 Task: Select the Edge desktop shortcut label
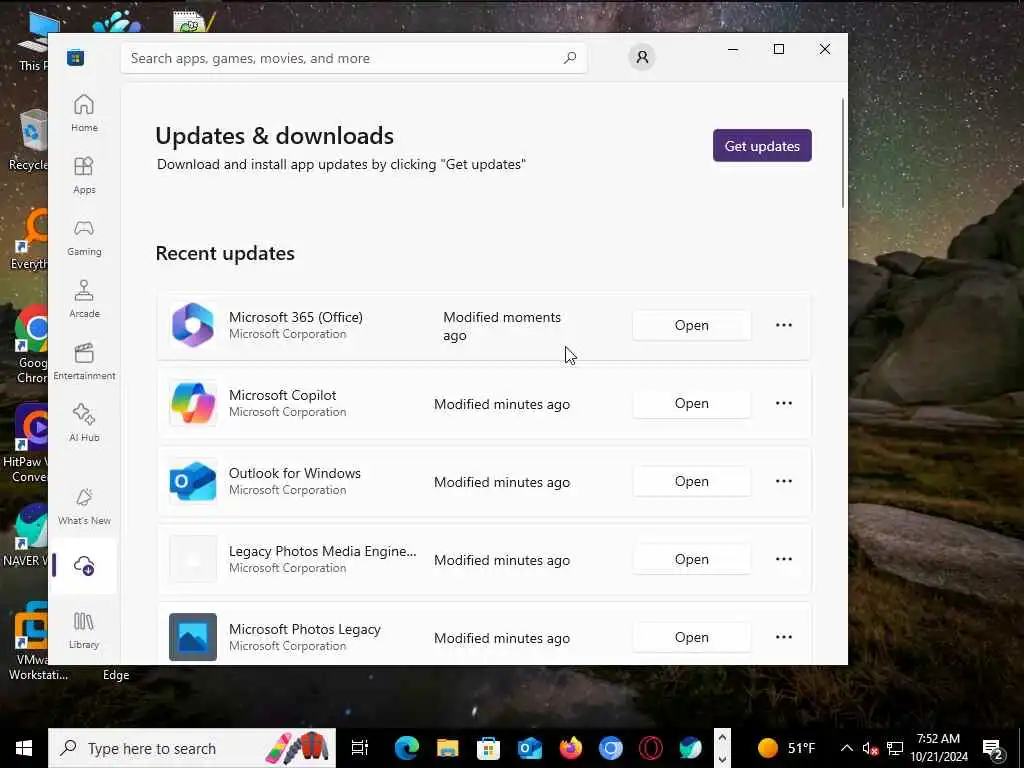click(116, 675)
